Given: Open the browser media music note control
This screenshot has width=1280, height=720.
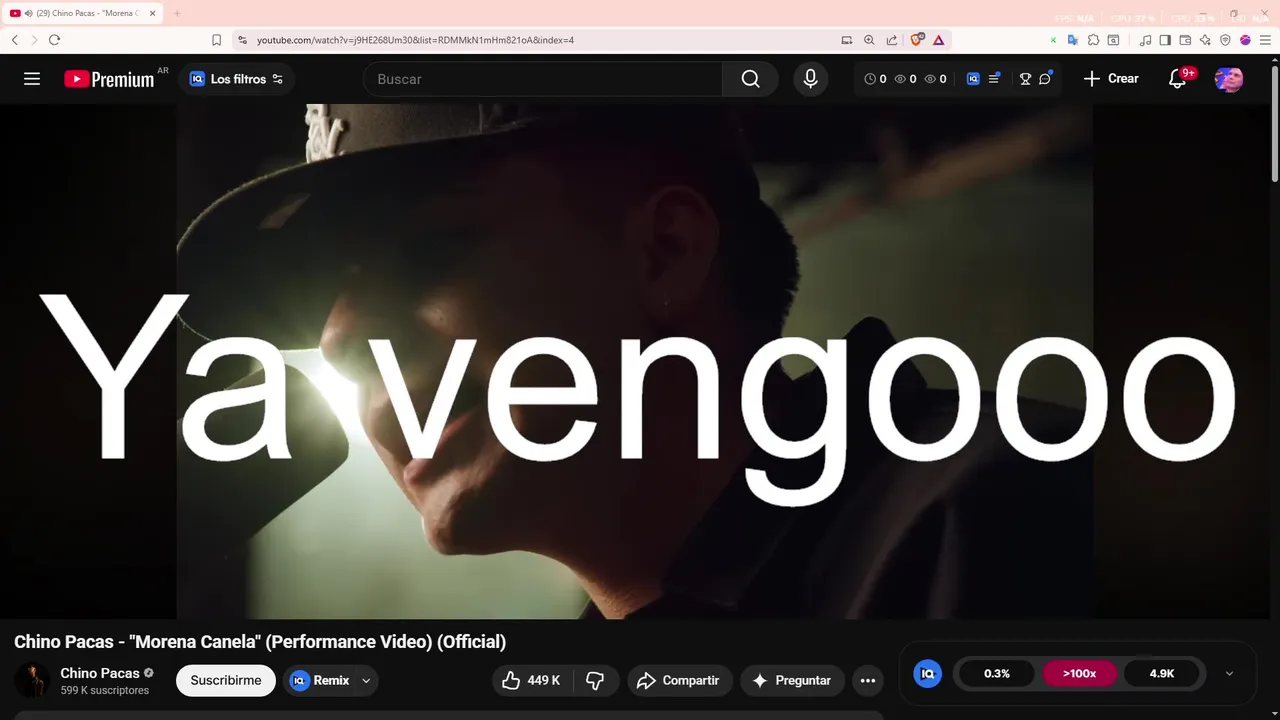Looking at the screenshot, I should point(1146,40).
